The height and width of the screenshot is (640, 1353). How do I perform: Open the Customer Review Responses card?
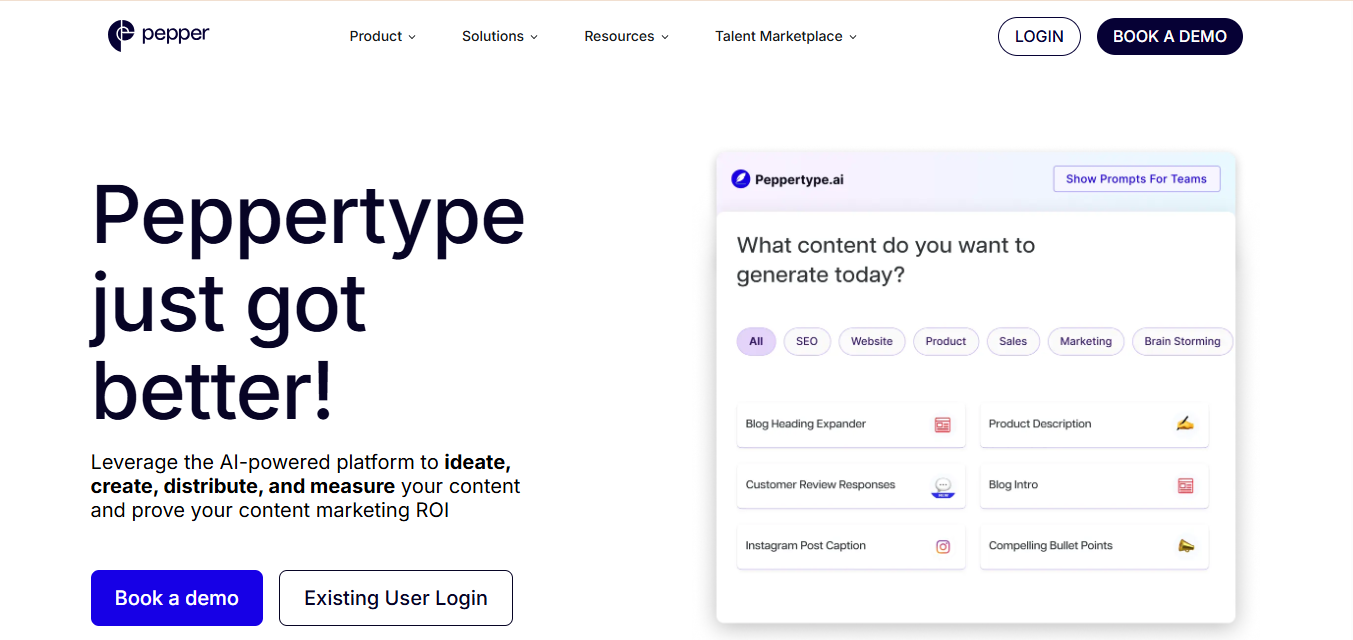[851, 486]
